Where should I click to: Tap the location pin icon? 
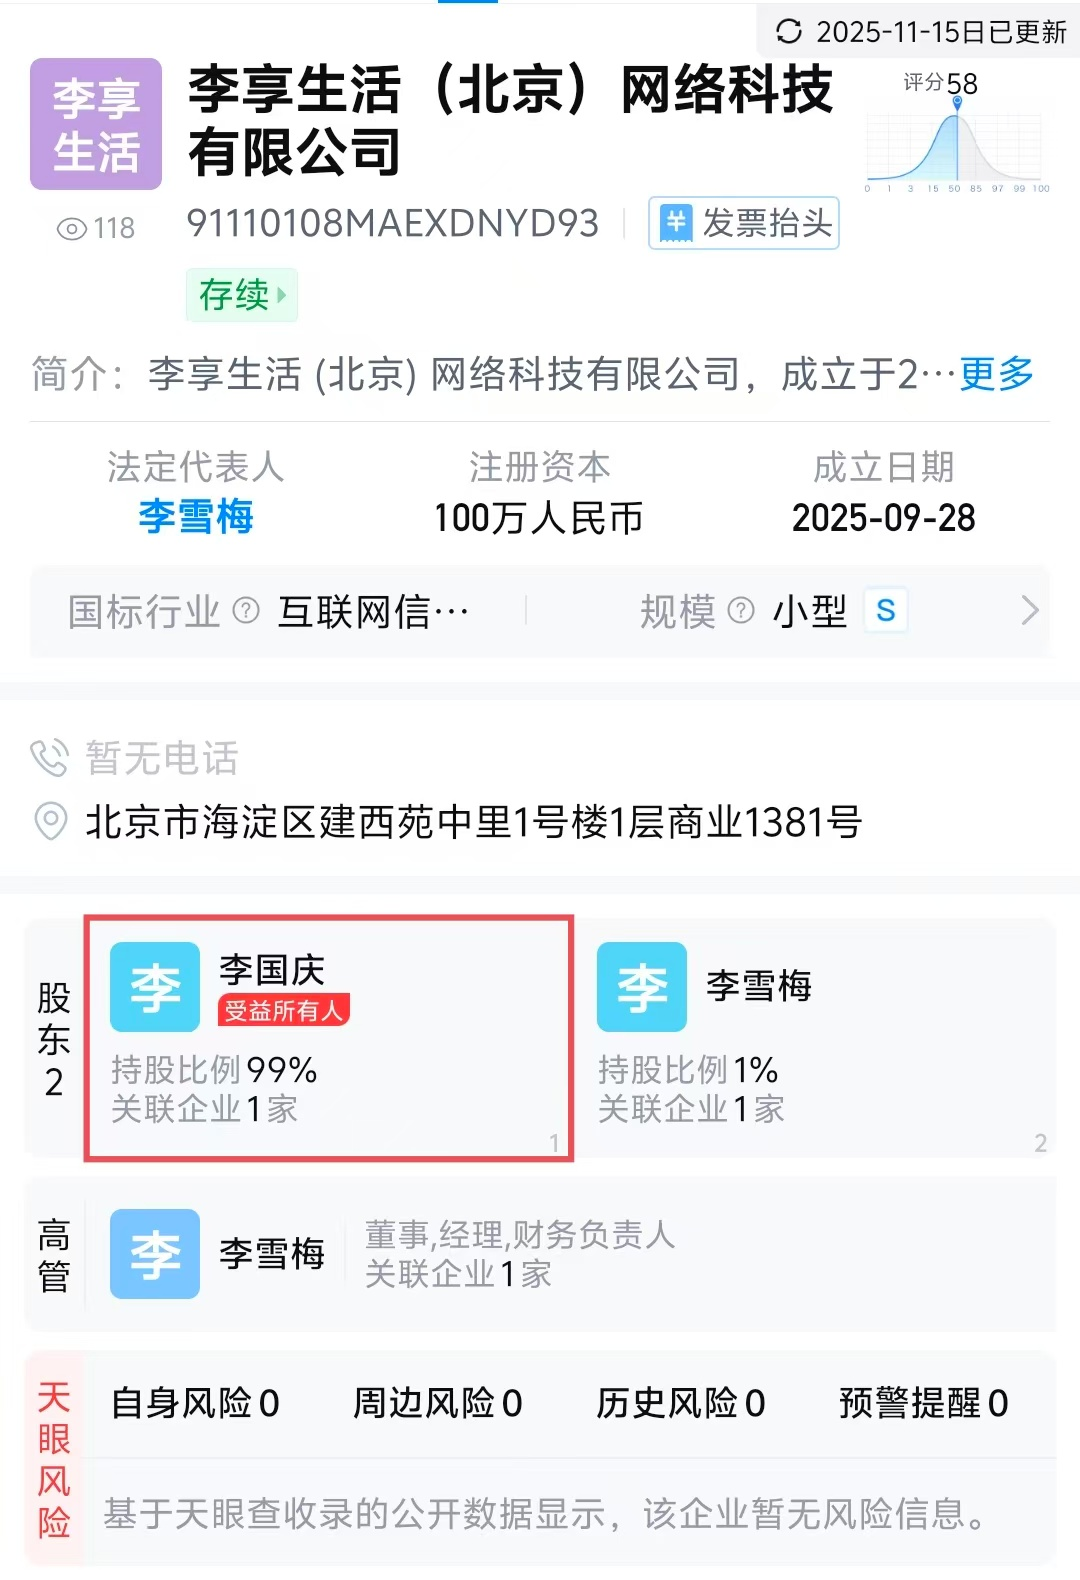click(50, 821)
